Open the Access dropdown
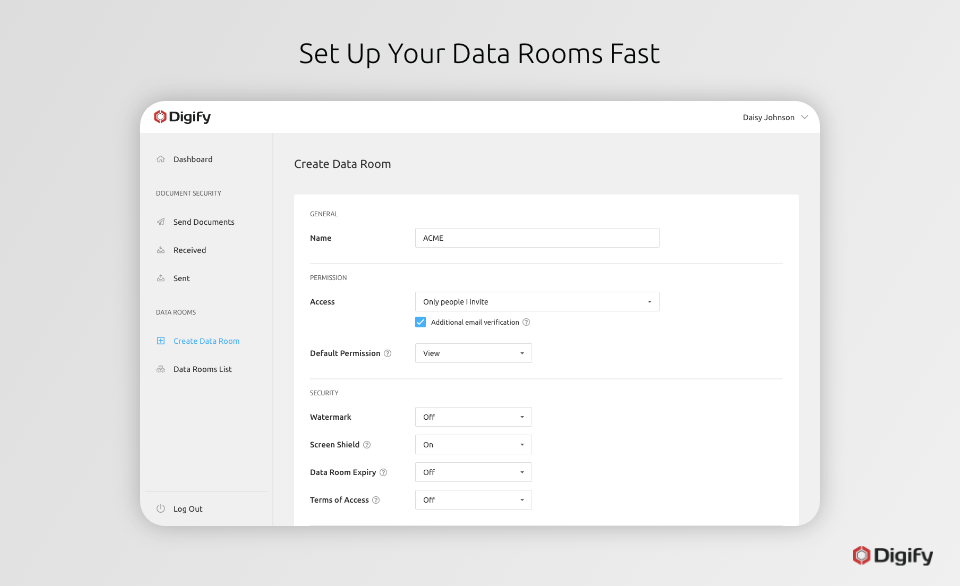The height and width of the screenshot is (586, 960). tap(537, 301)
